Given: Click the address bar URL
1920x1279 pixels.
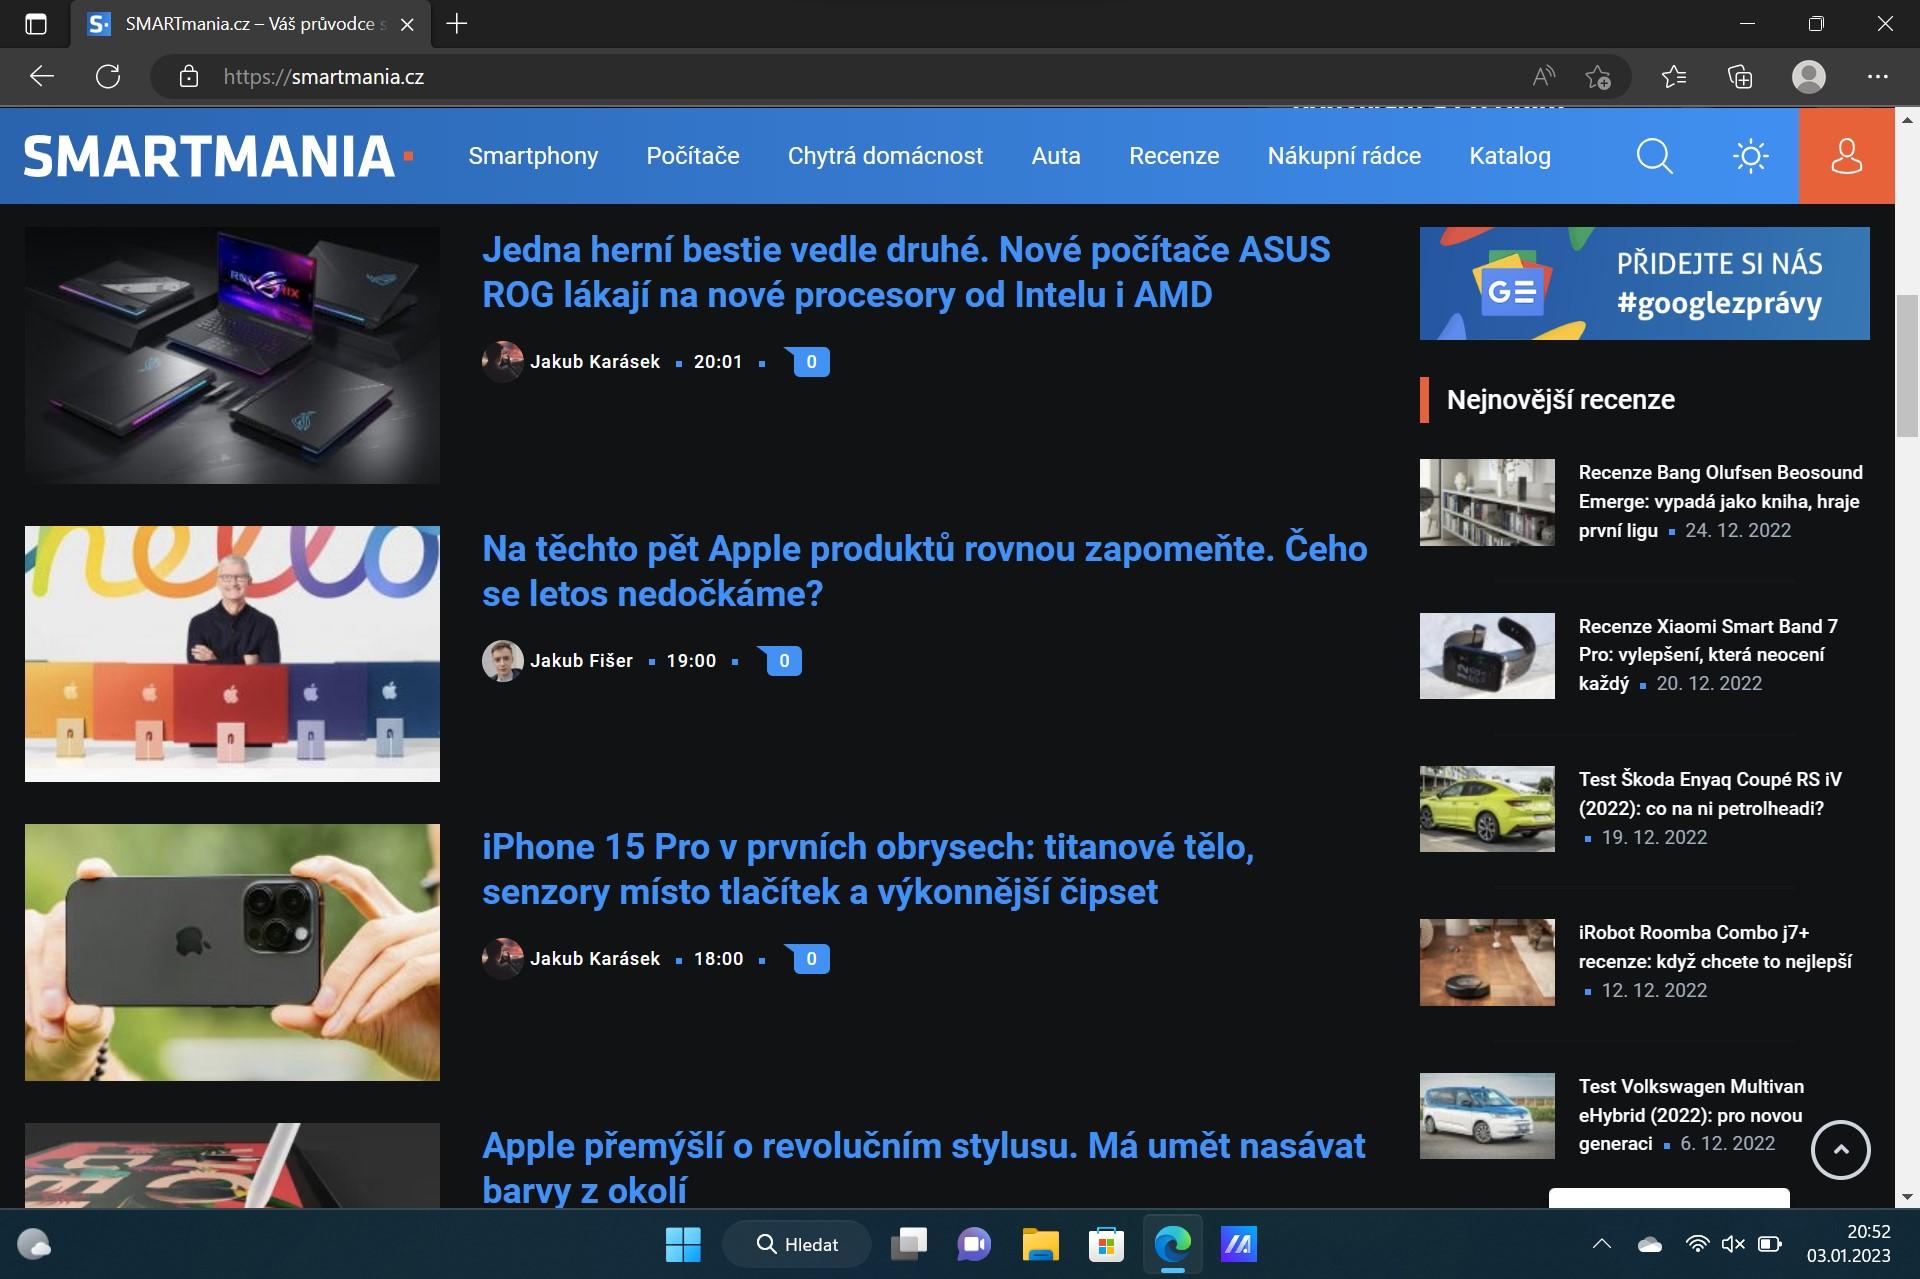Looking at the screenshot, I should point(323,77).
